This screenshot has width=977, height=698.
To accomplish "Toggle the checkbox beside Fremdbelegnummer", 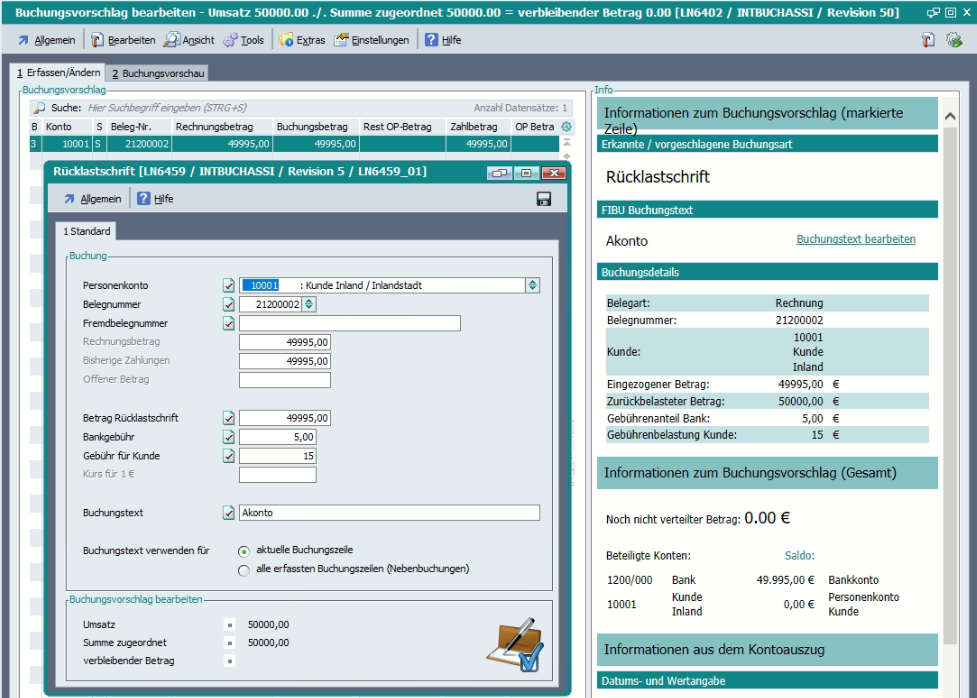I will [x=229, y=323].
